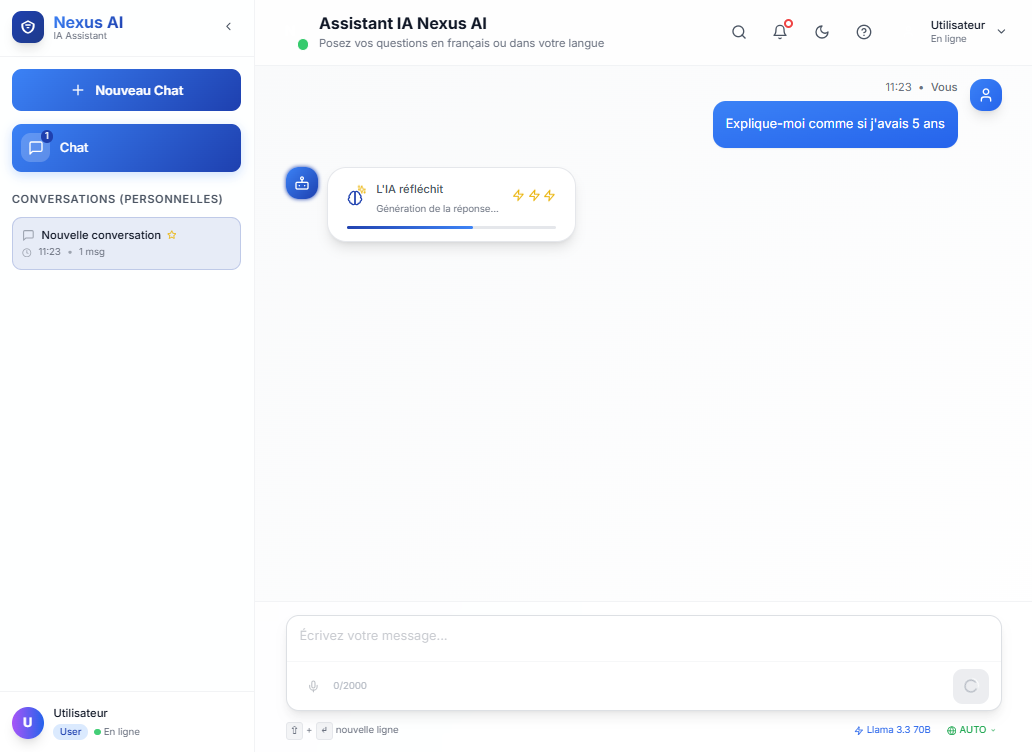
Task: Open the Llama 3.3 70B model selector
Action: (x=892, y=730)
